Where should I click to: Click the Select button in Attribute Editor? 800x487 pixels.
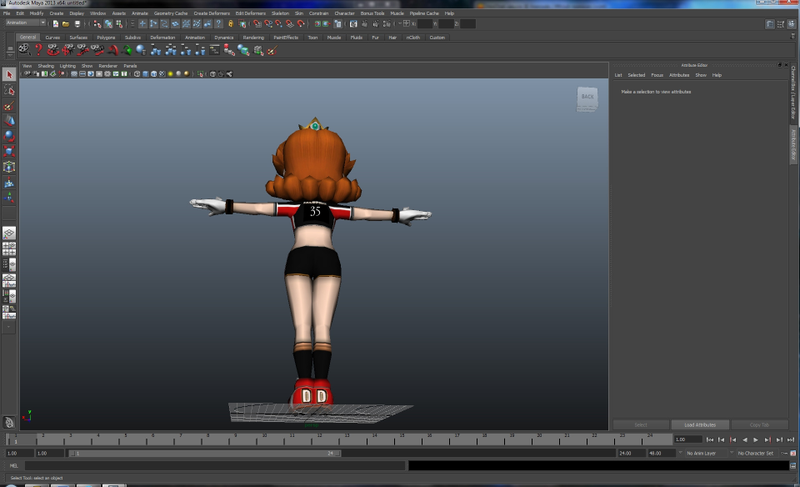tap(641, 425)
